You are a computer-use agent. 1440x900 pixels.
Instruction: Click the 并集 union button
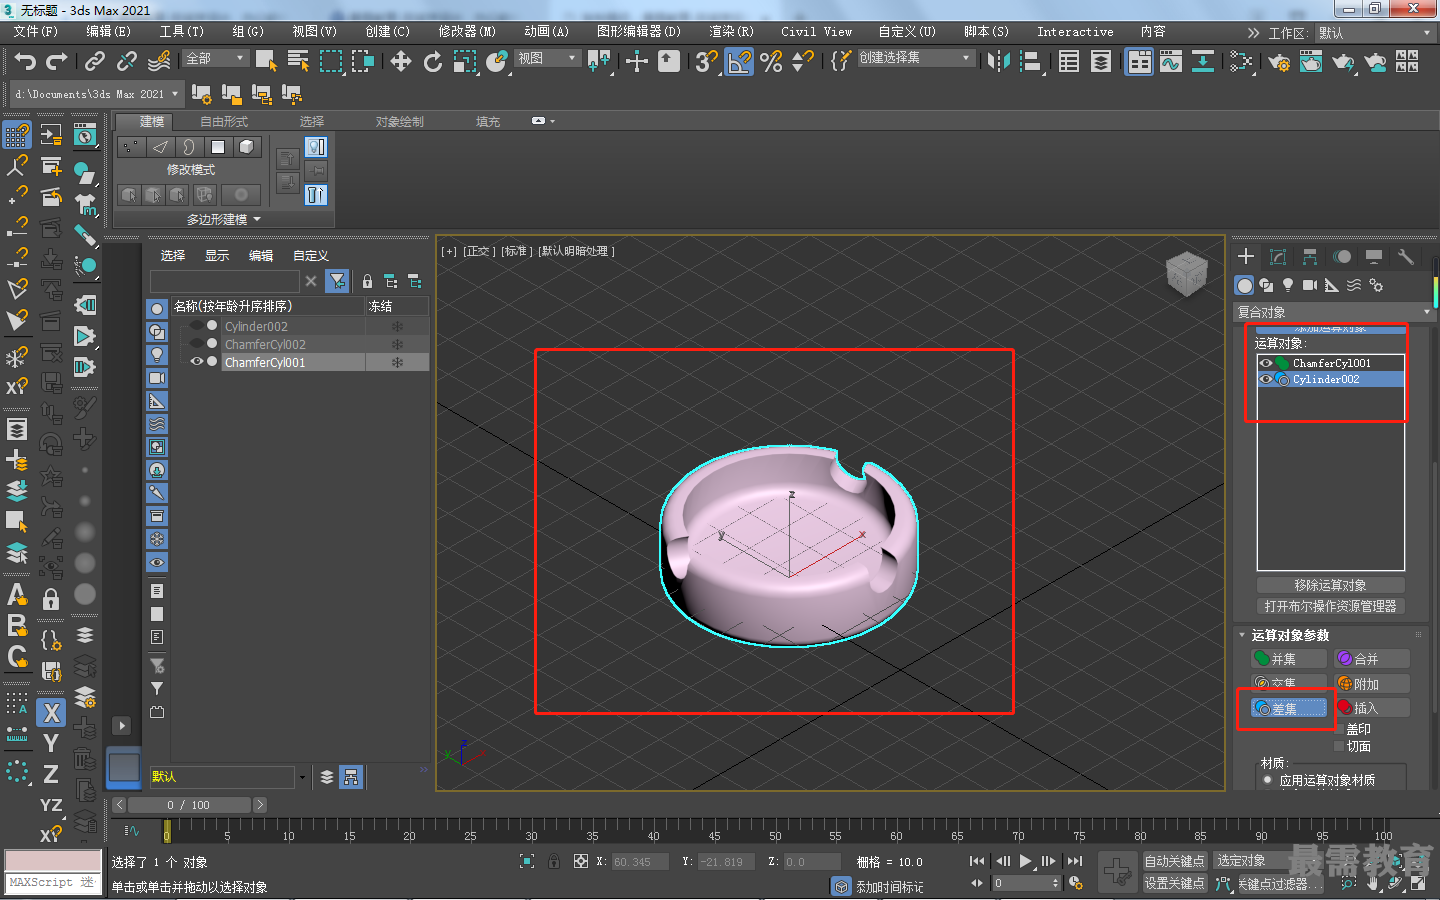(1289, 659)
